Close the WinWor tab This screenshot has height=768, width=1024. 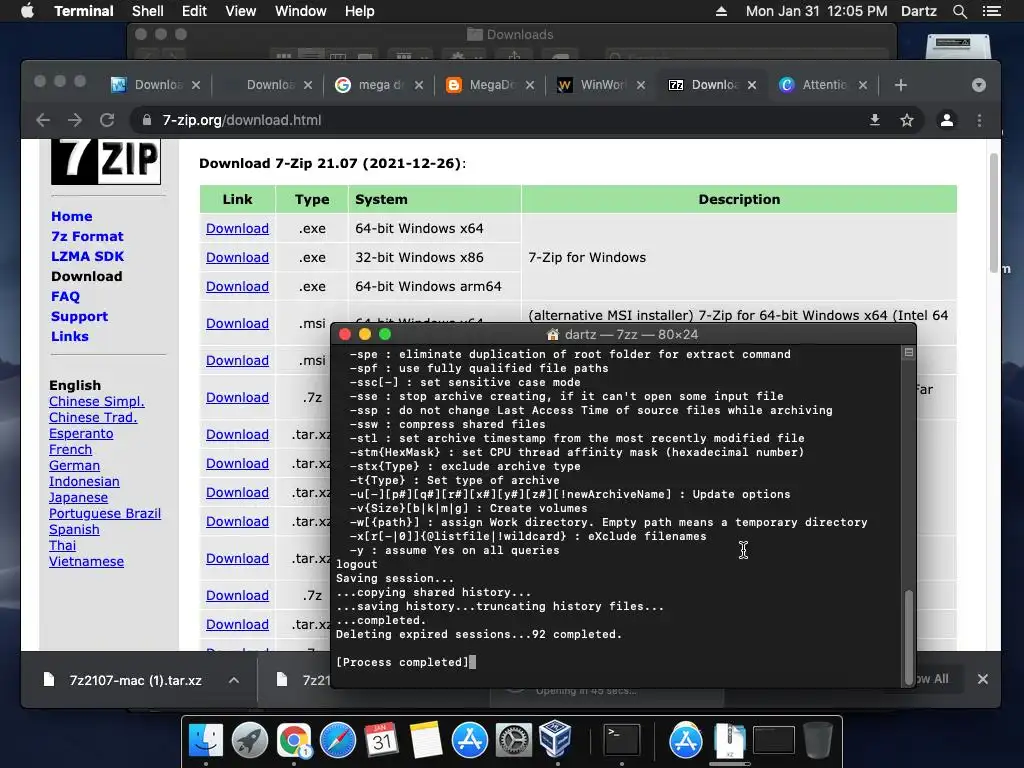(641, 85)
